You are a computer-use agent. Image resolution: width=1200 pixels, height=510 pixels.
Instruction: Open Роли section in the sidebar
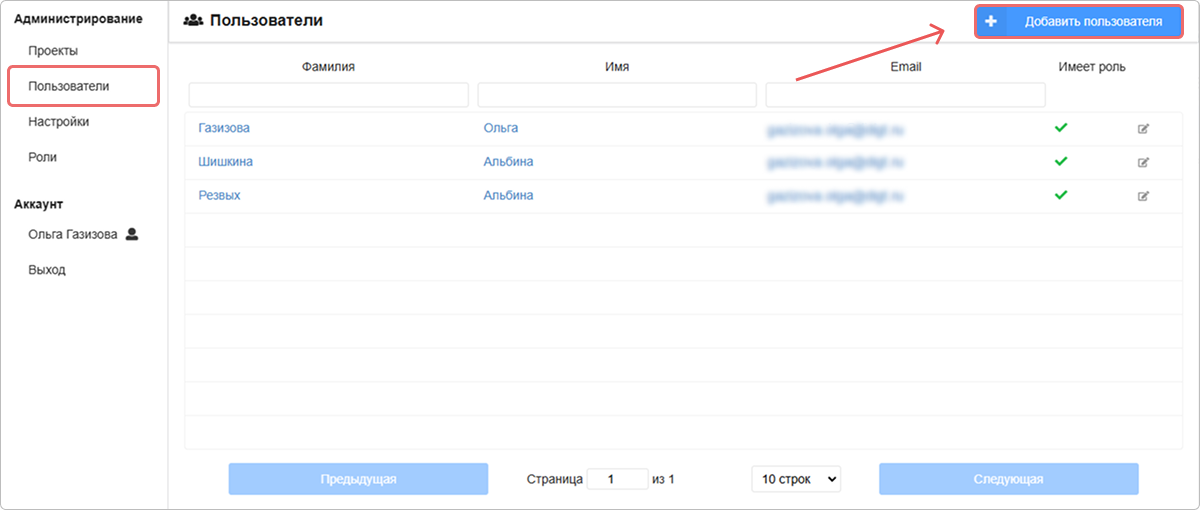(x=43, y=157)
